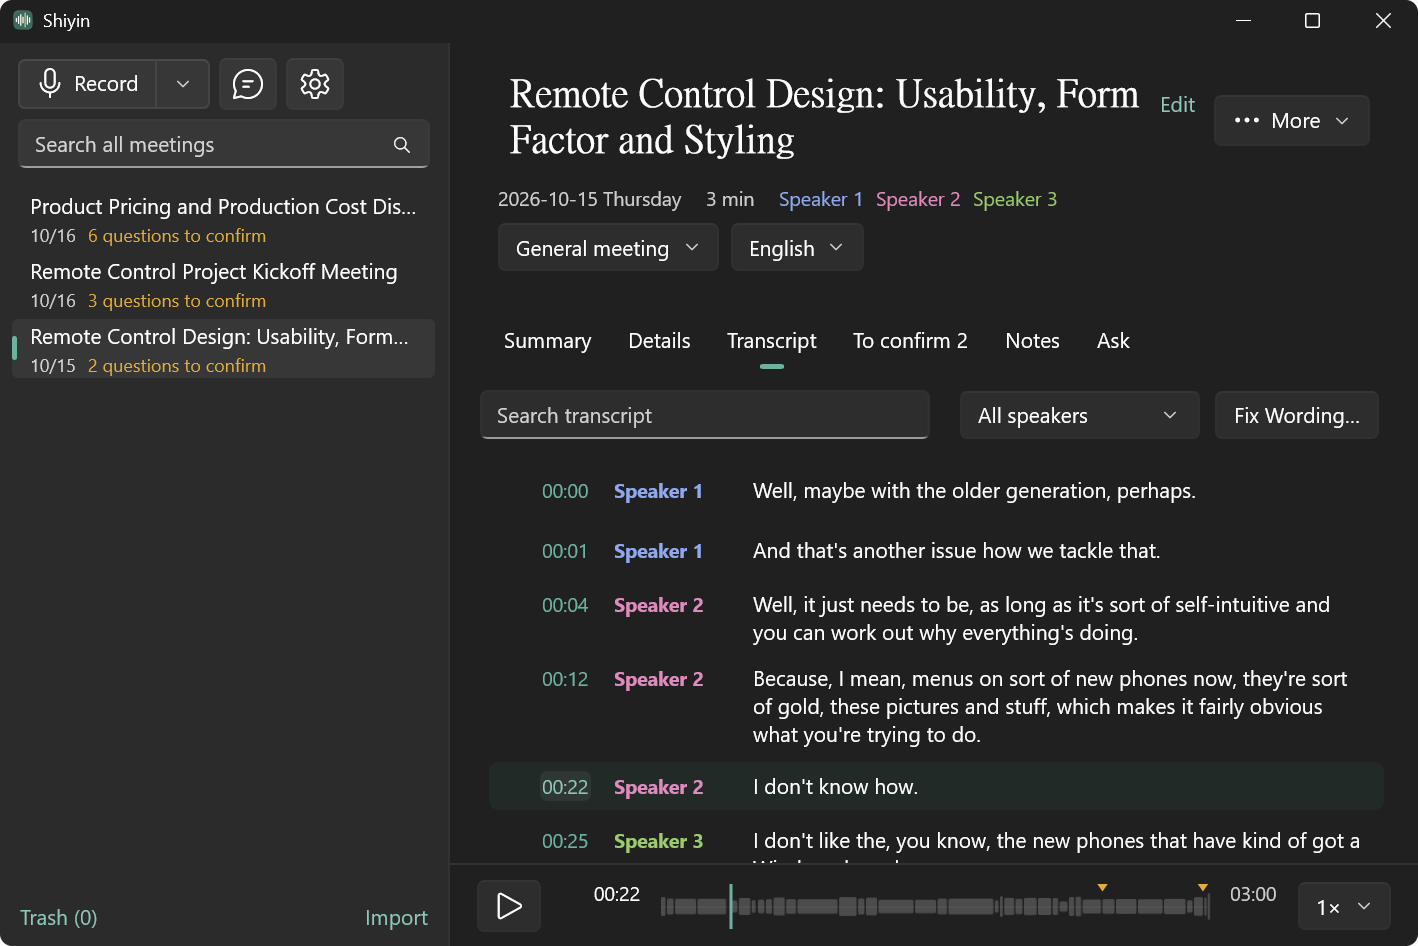Click the Speaker 3 tag in header

click(1015, 199)
